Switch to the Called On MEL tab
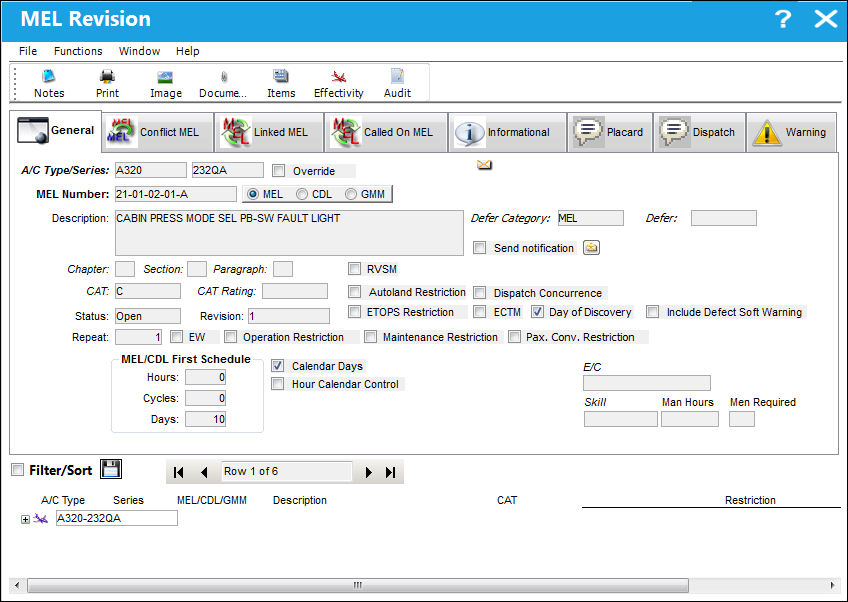This screenshot has height=602, width=848. pos(386,132)
